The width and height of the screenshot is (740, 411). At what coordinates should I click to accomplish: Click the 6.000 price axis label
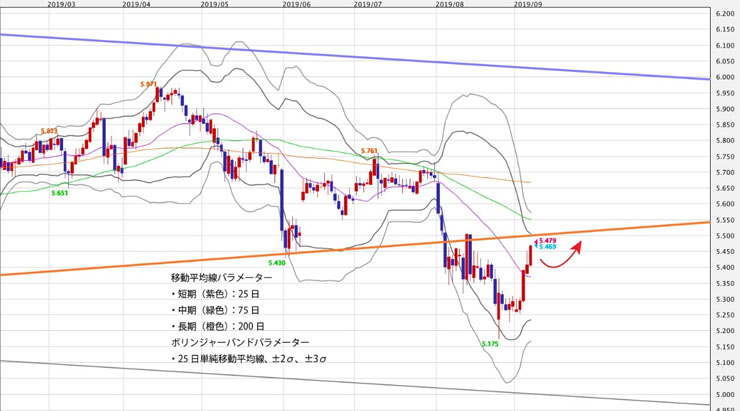coord(725,77)
